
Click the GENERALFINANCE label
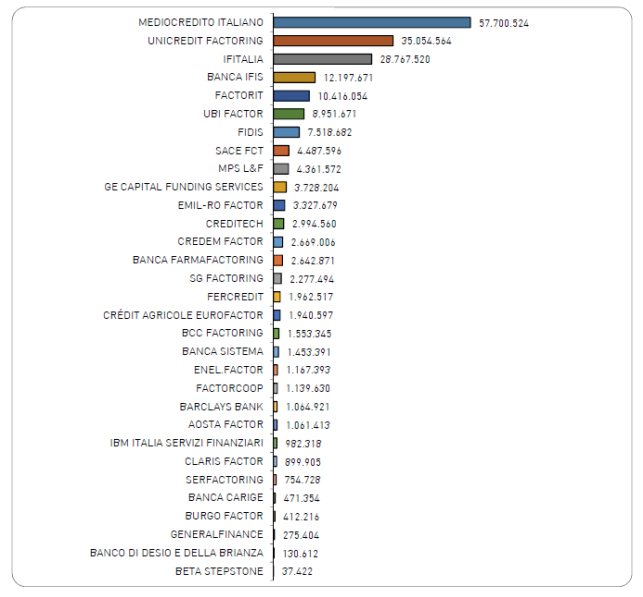click(217, 534)
